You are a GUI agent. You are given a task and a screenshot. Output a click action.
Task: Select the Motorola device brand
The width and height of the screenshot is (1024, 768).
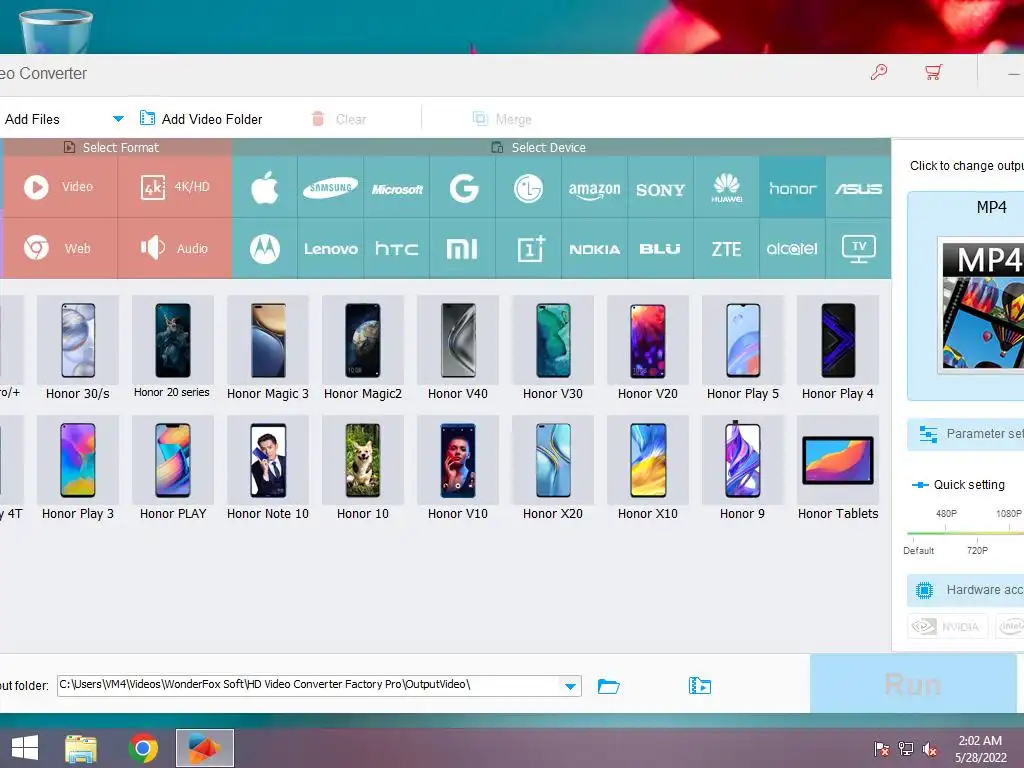[264, 249]
